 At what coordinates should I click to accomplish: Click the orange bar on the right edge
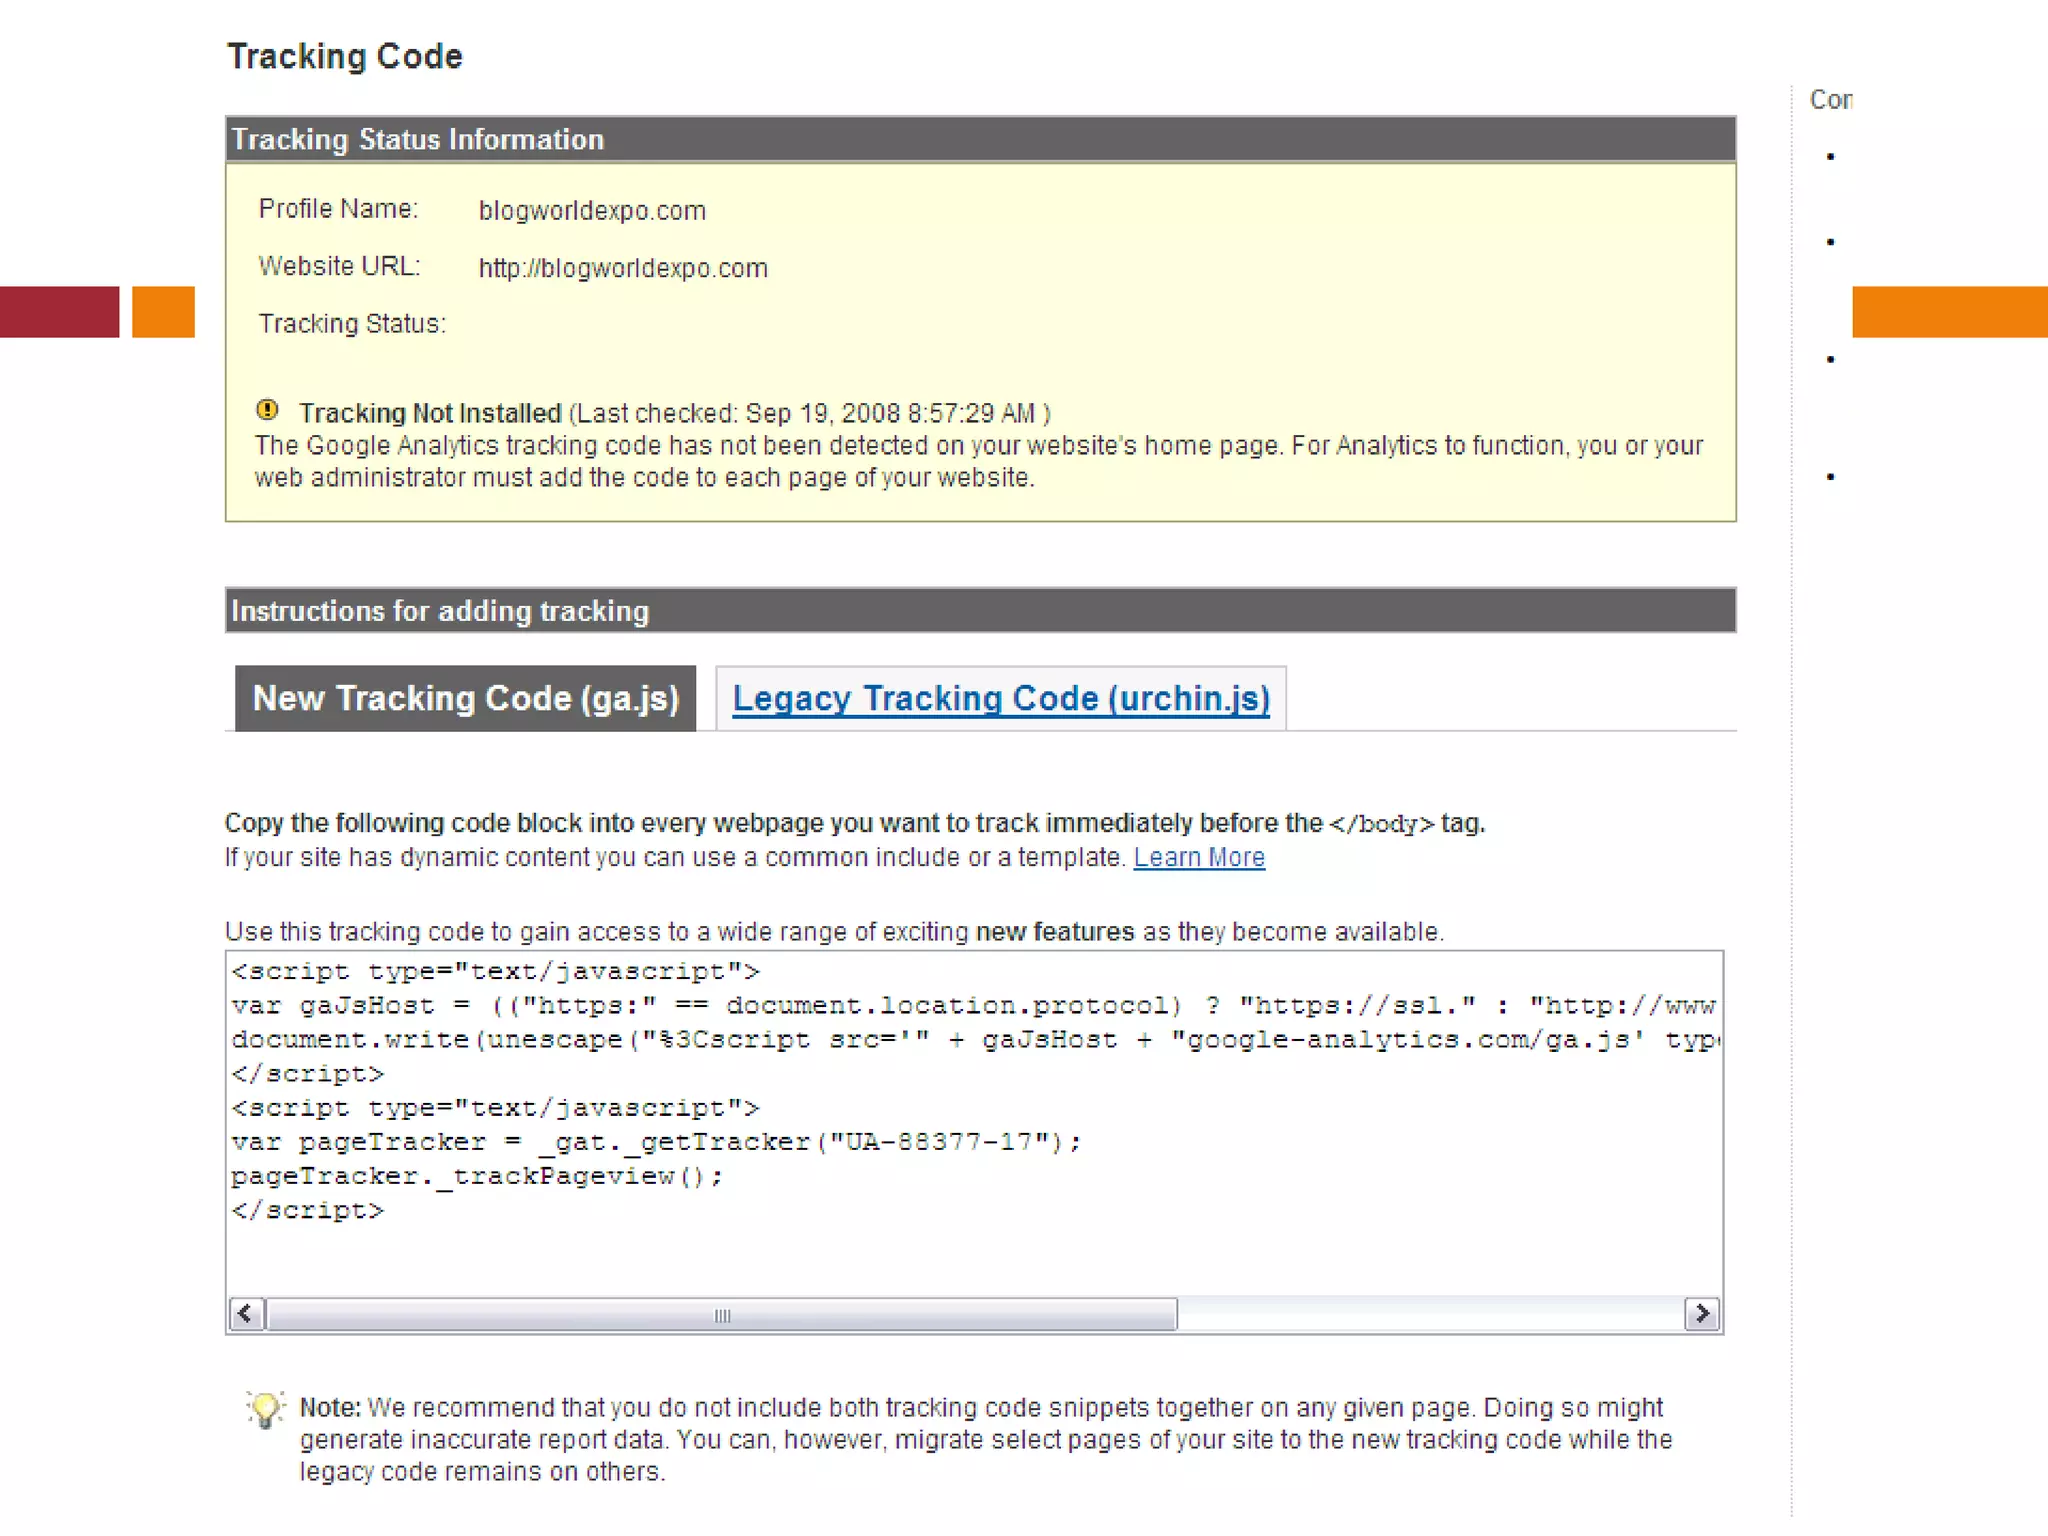[x=1949, y=312]
